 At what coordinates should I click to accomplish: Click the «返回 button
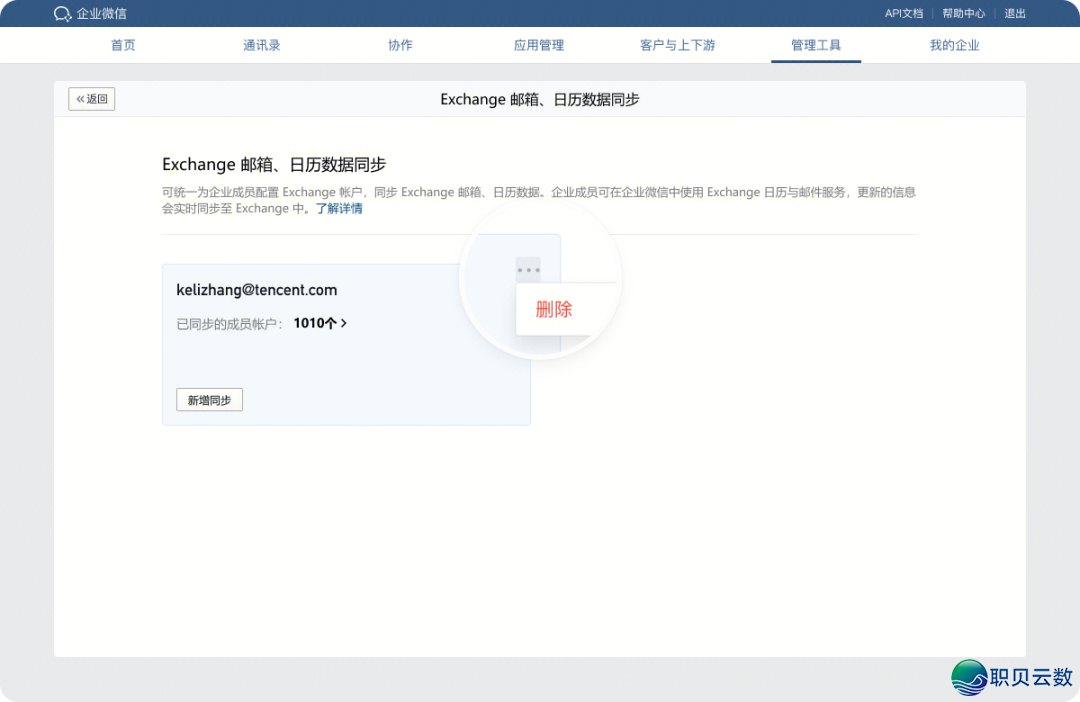click(x=91, y=98)
